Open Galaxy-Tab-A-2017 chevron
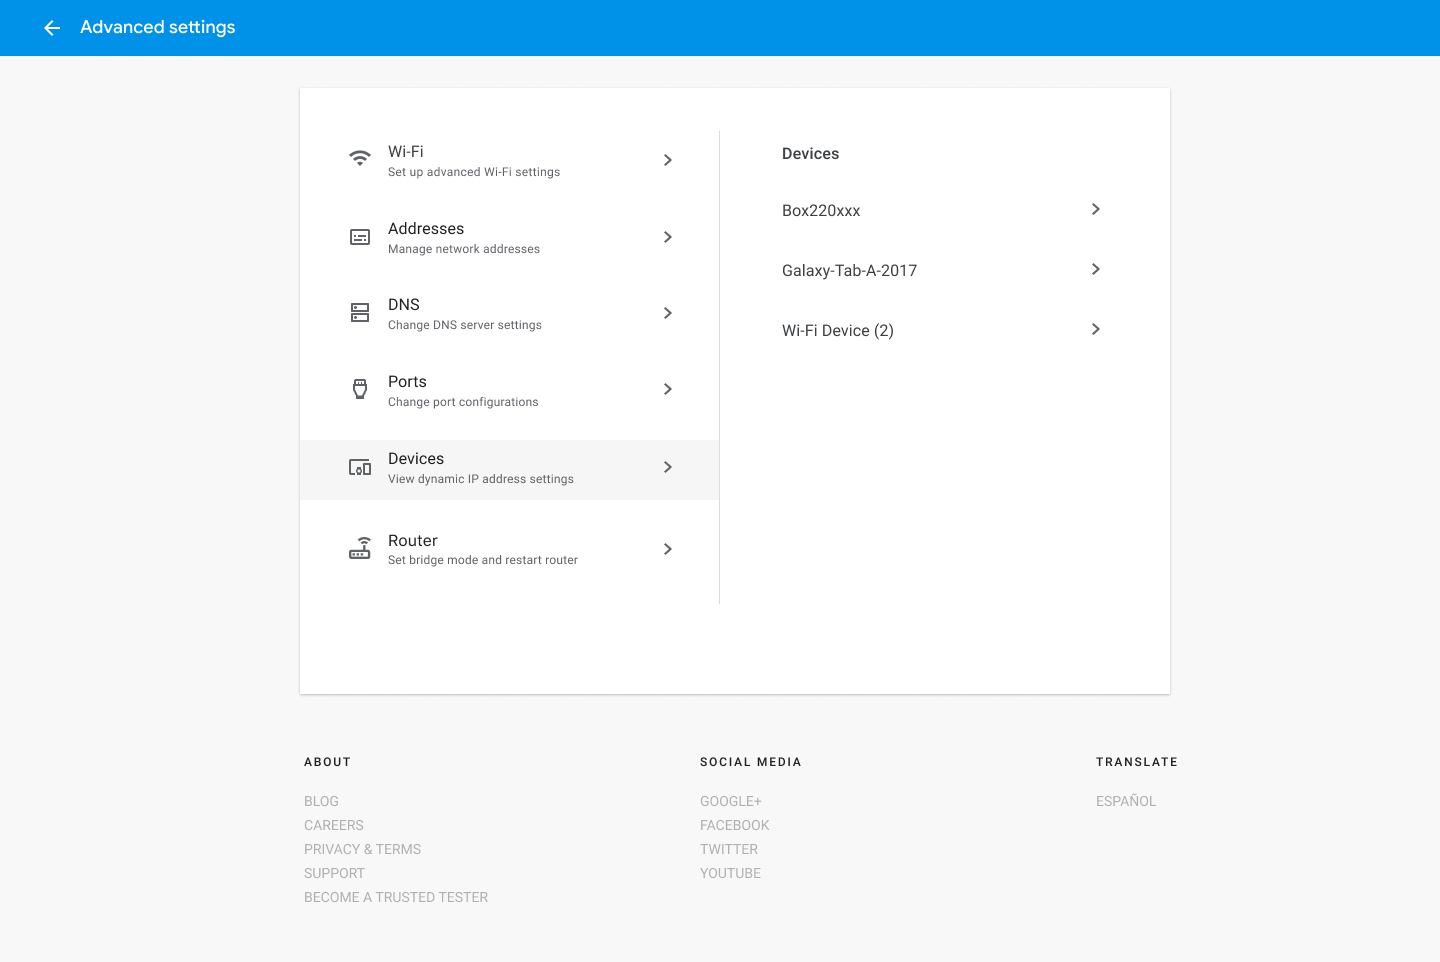 coord(1096,269)
